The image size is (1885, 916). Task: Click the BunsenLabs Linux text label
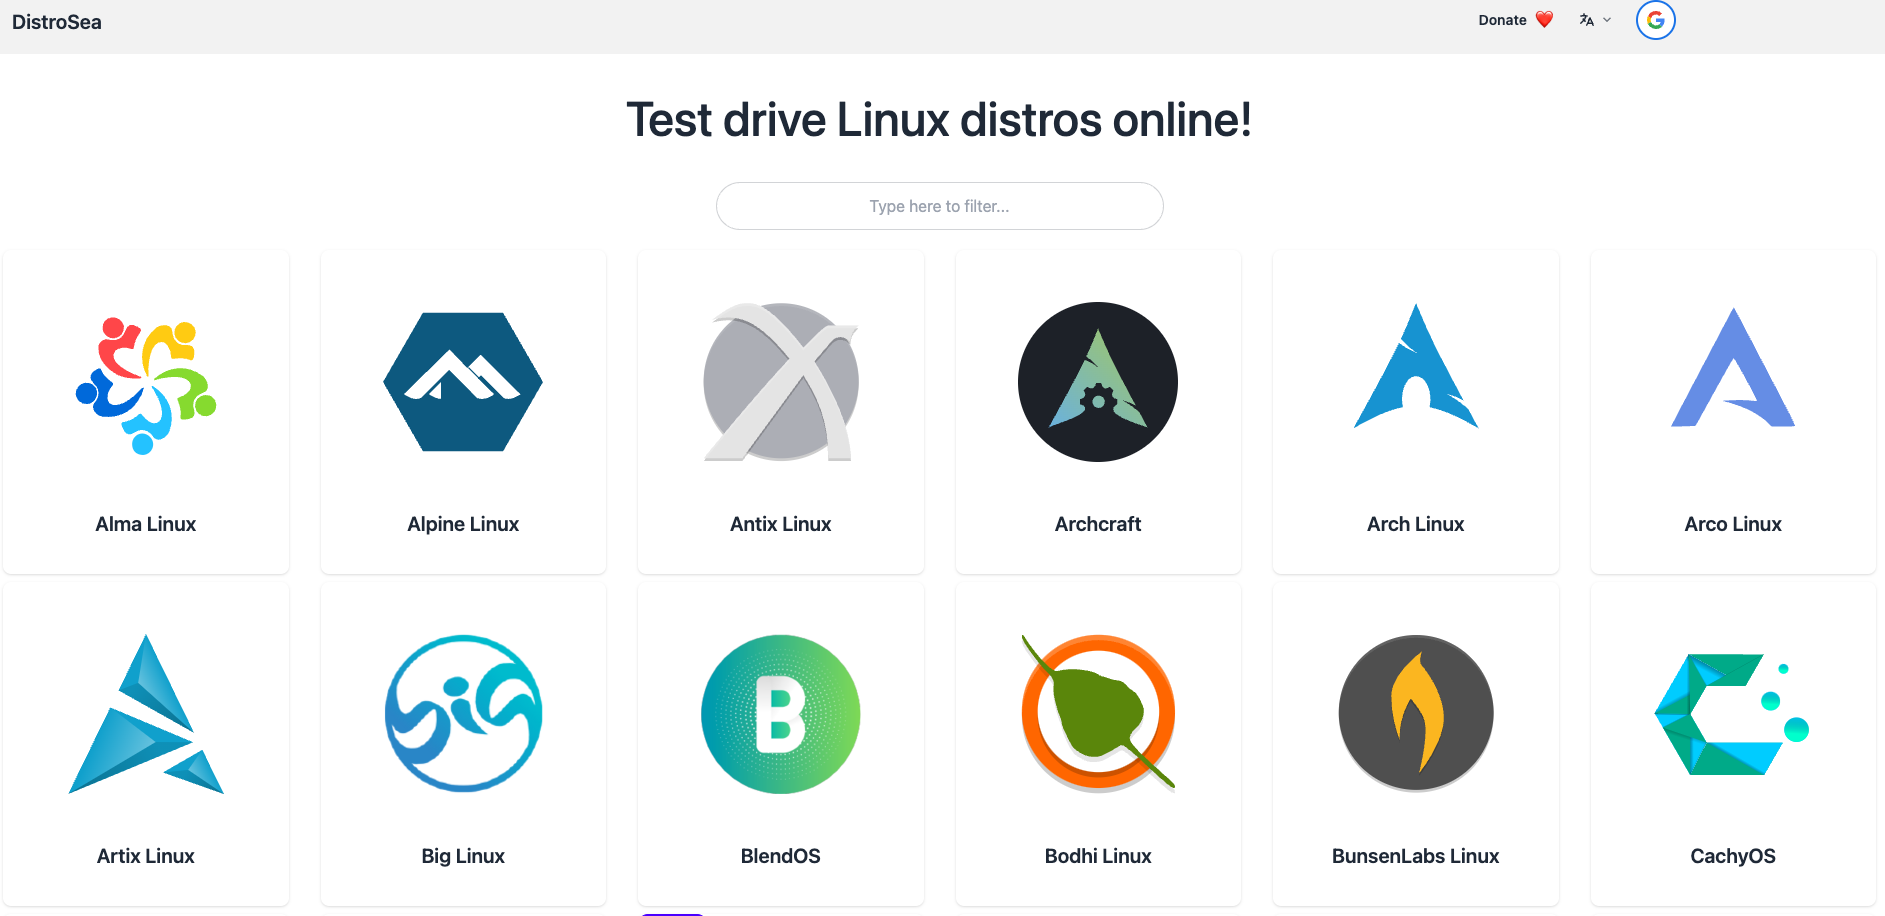click(1415, 856)
